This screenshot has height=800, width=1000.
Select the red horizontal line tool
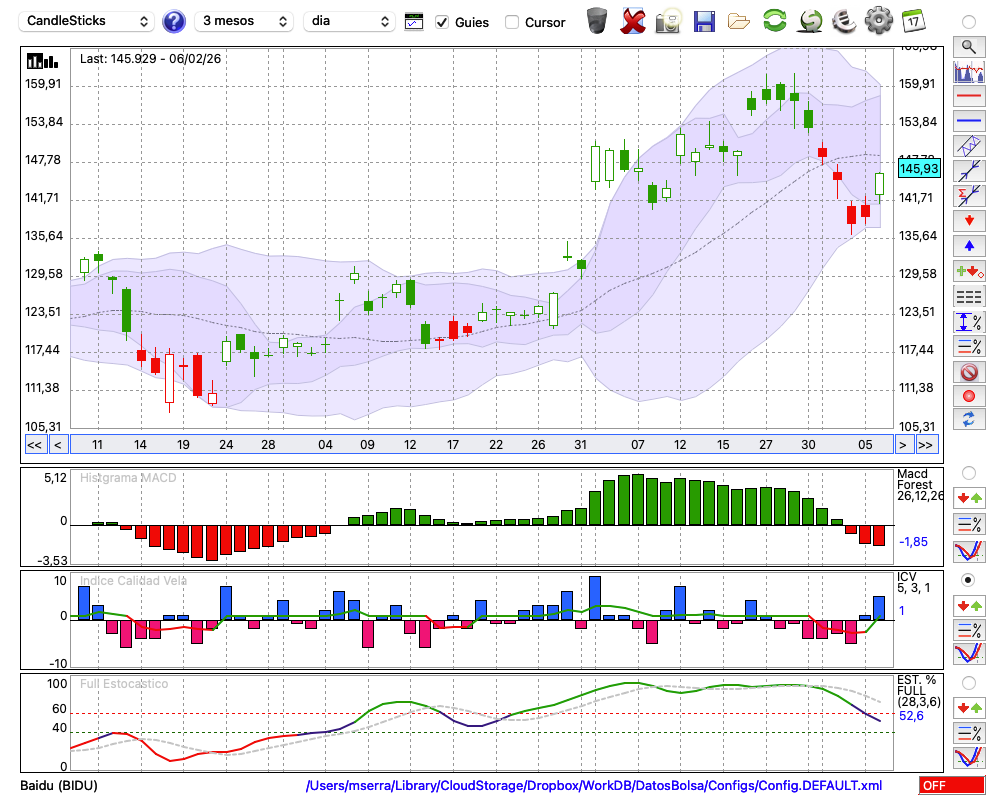click(x=968, y=96)
